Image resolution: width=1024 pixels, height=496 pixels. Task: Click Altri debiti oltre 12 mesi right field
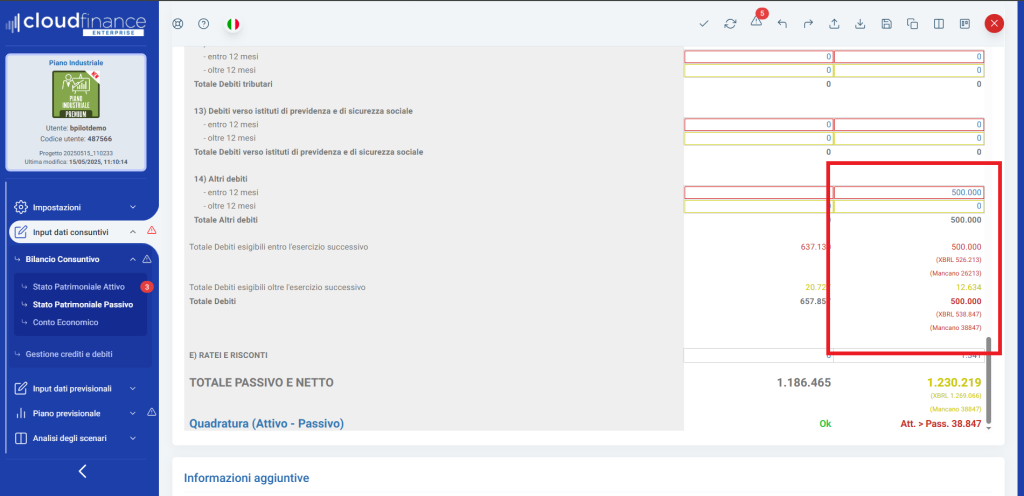(x=909, y=206)
